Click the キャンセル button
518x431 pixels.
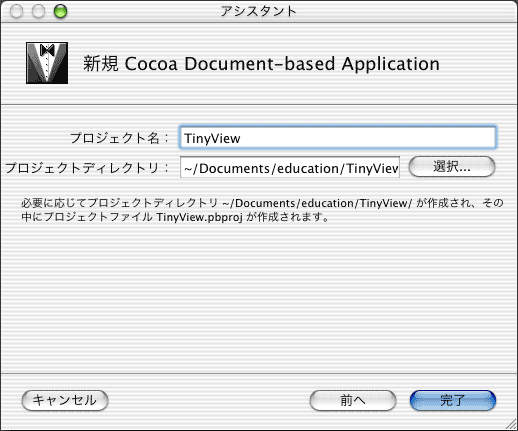point(65,400)
